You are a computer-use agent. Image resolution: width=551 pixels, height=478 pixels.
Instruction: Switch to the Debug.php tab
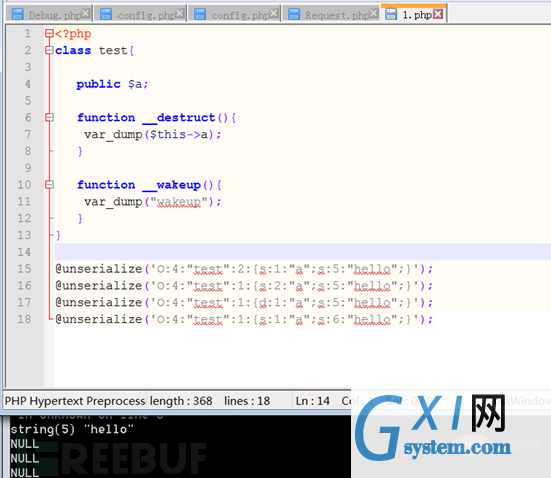(x=49, y=14)
